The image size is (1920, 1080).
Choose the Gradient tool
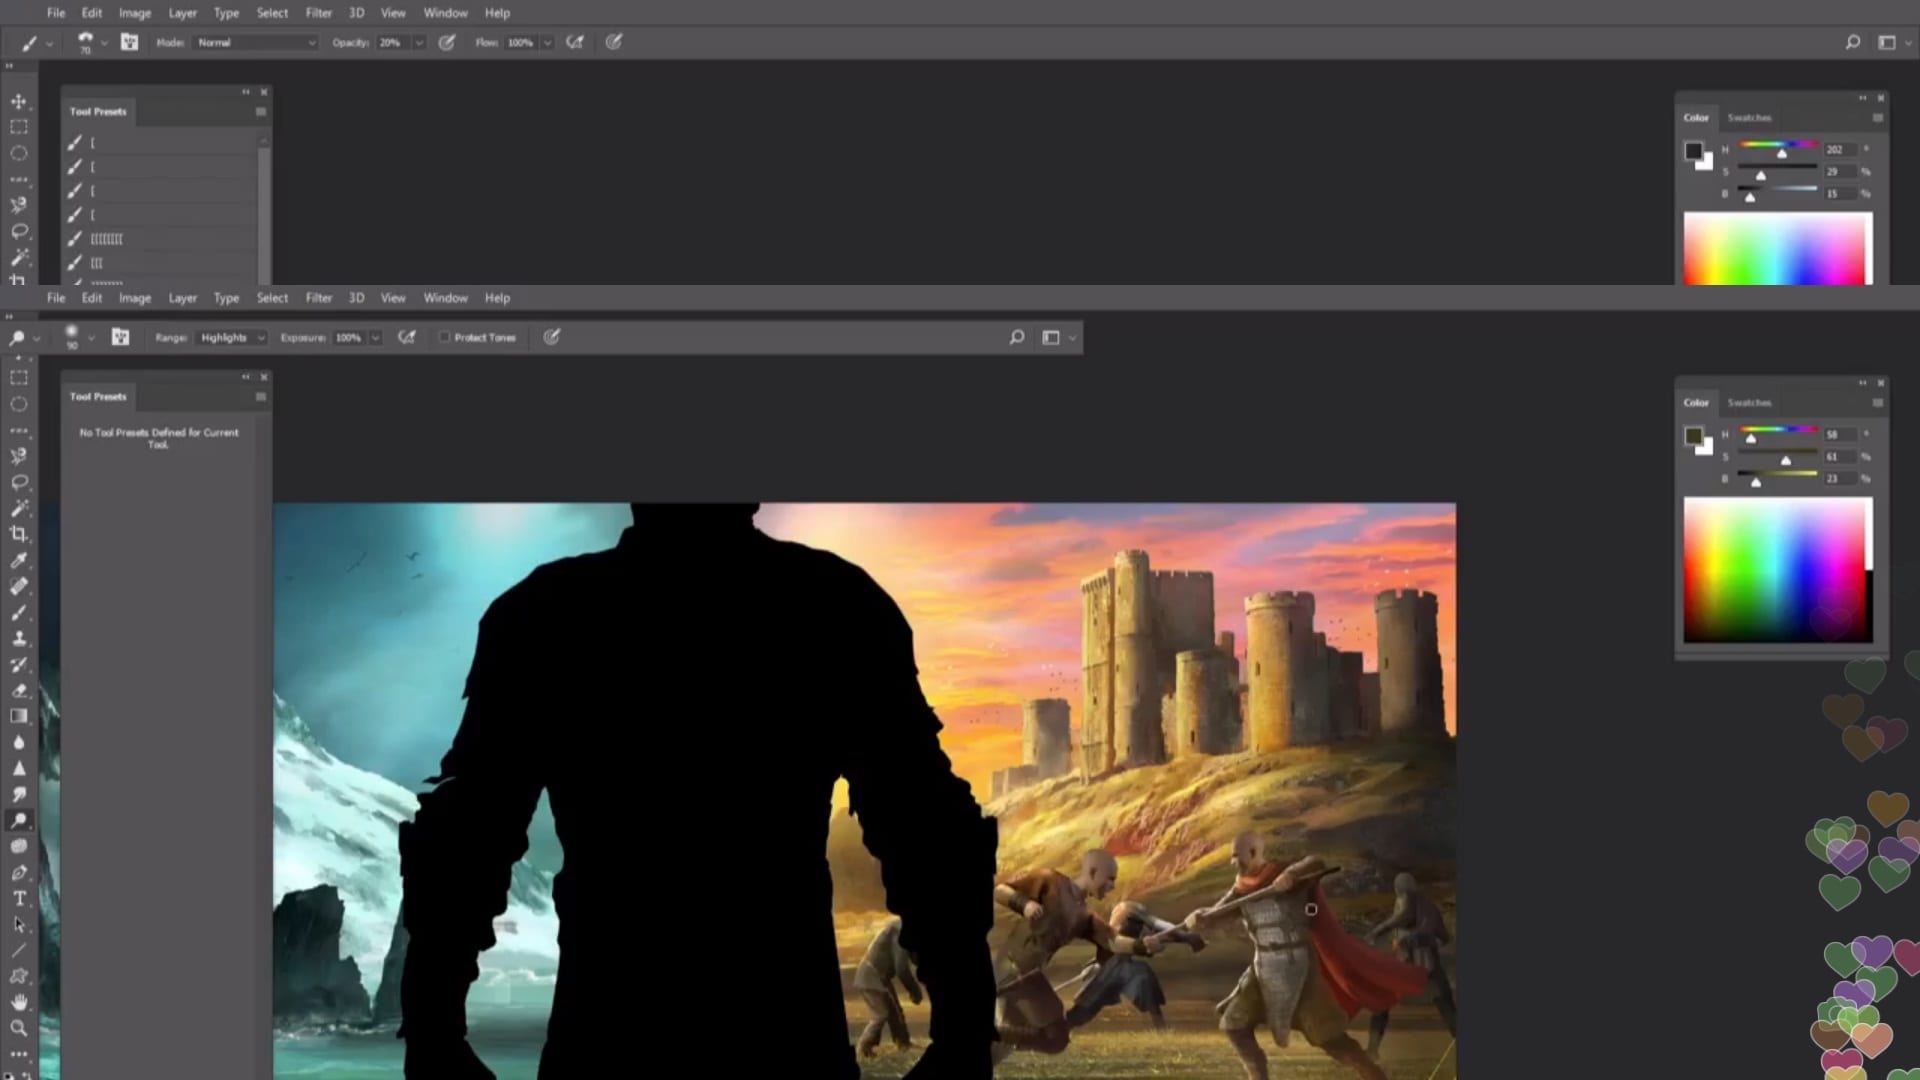[x=19, y=716]
